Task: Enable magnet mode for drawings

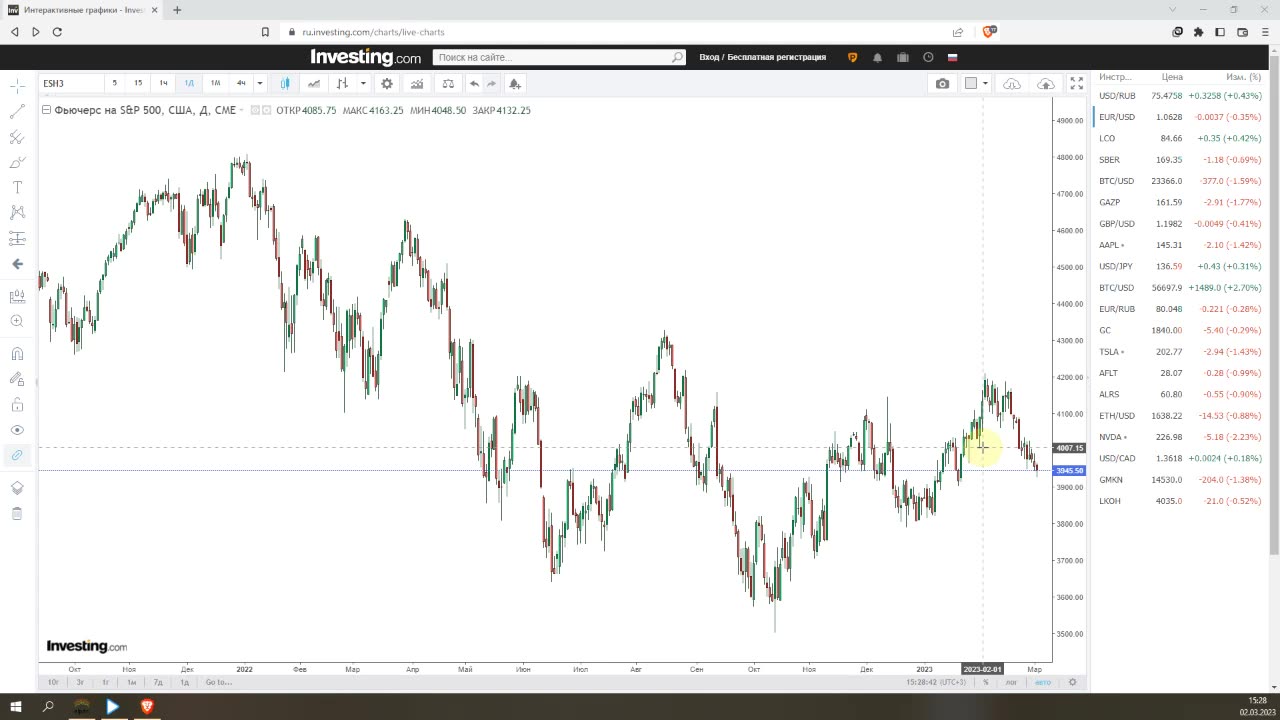Action: (17, 353)
